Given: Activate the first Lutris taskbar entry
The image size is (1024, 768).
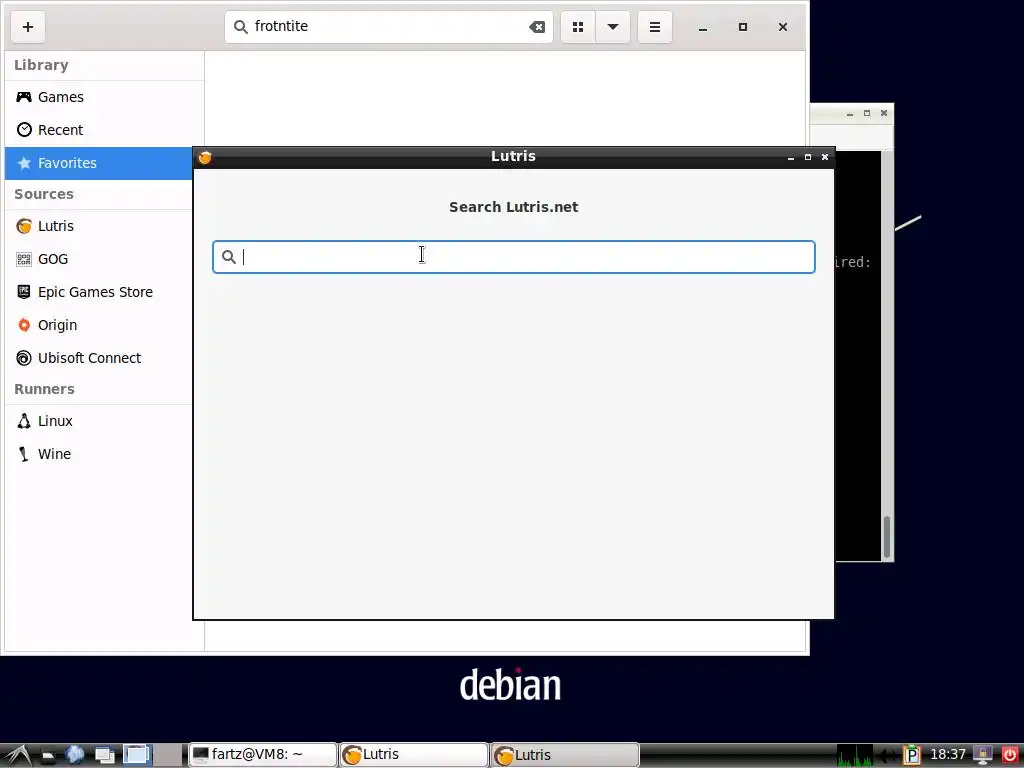Looking at the screenshot, I should coord(414,755).
